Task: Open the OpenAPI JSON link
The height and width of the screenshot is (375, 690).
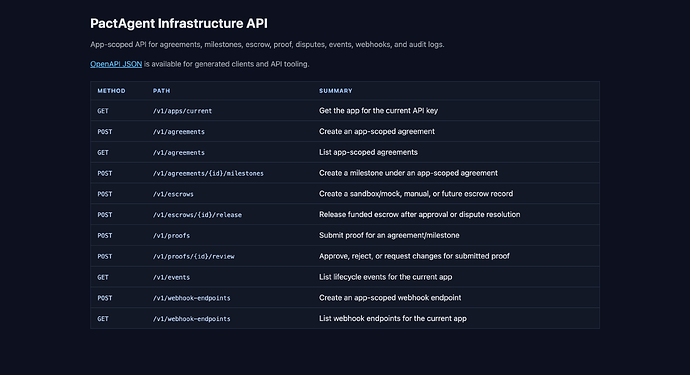Action: [116, 64]
